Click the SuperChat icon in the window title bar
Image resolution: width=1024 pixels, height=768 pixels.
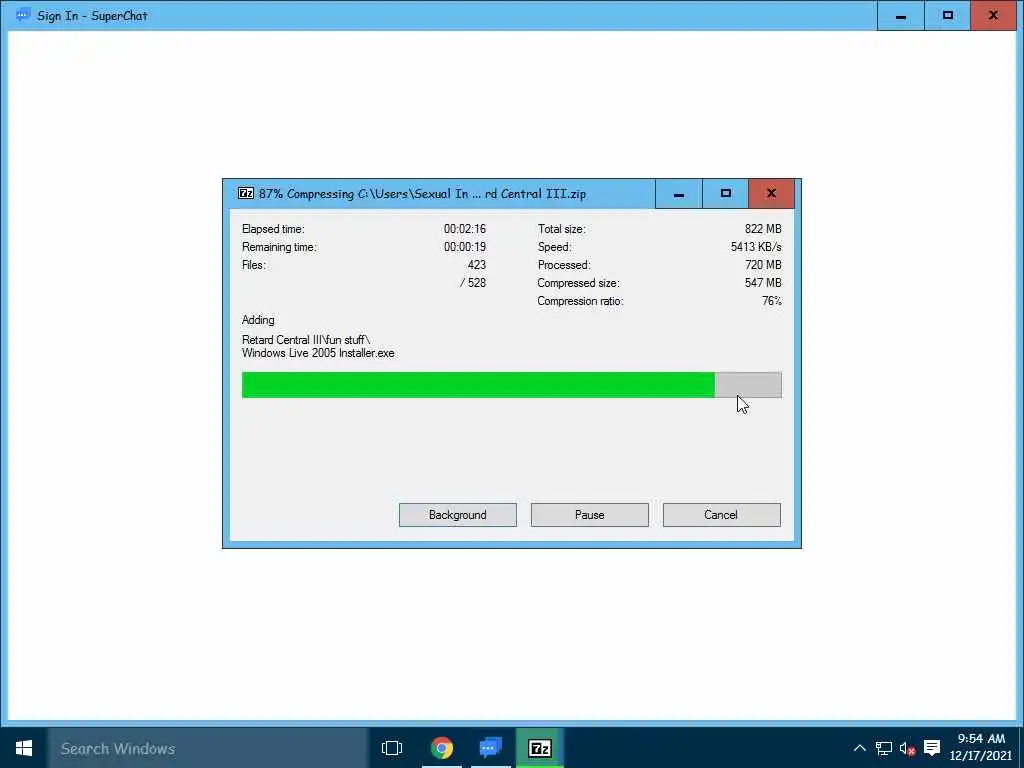coord(23,14)
